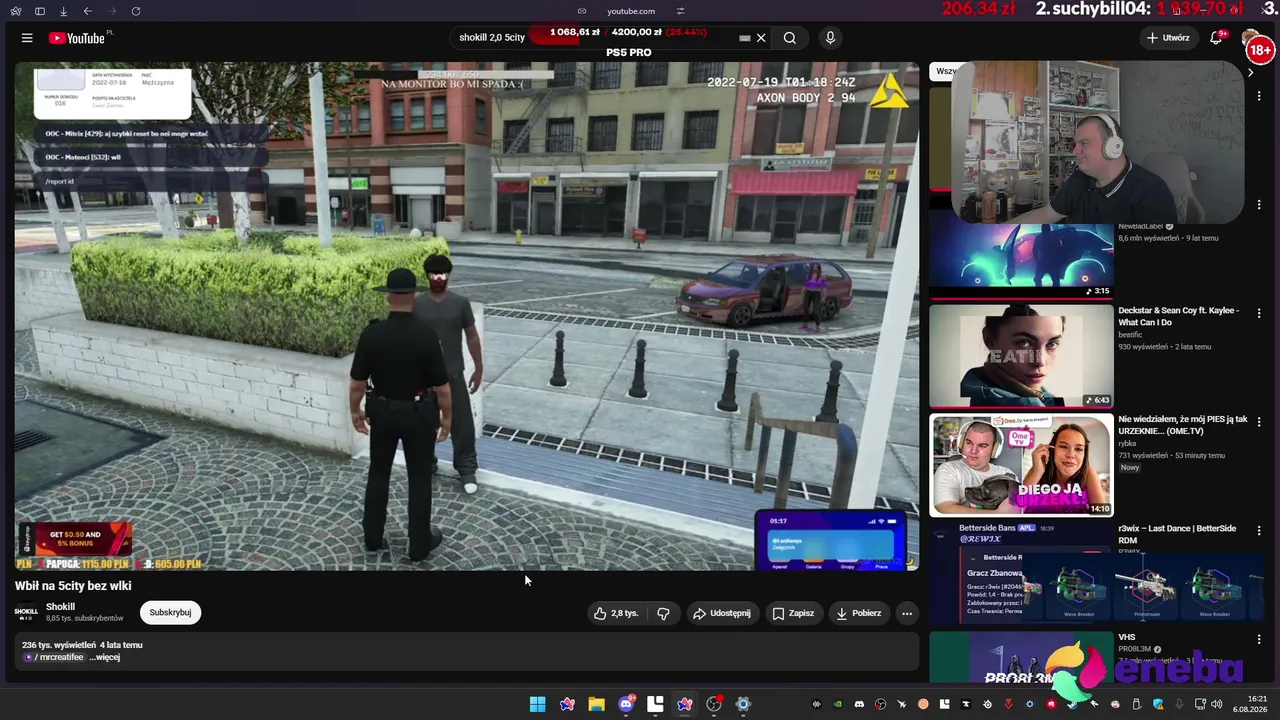Open the on-screen keyboard in the search box
Screen dimensions: 1280x720
744,38
